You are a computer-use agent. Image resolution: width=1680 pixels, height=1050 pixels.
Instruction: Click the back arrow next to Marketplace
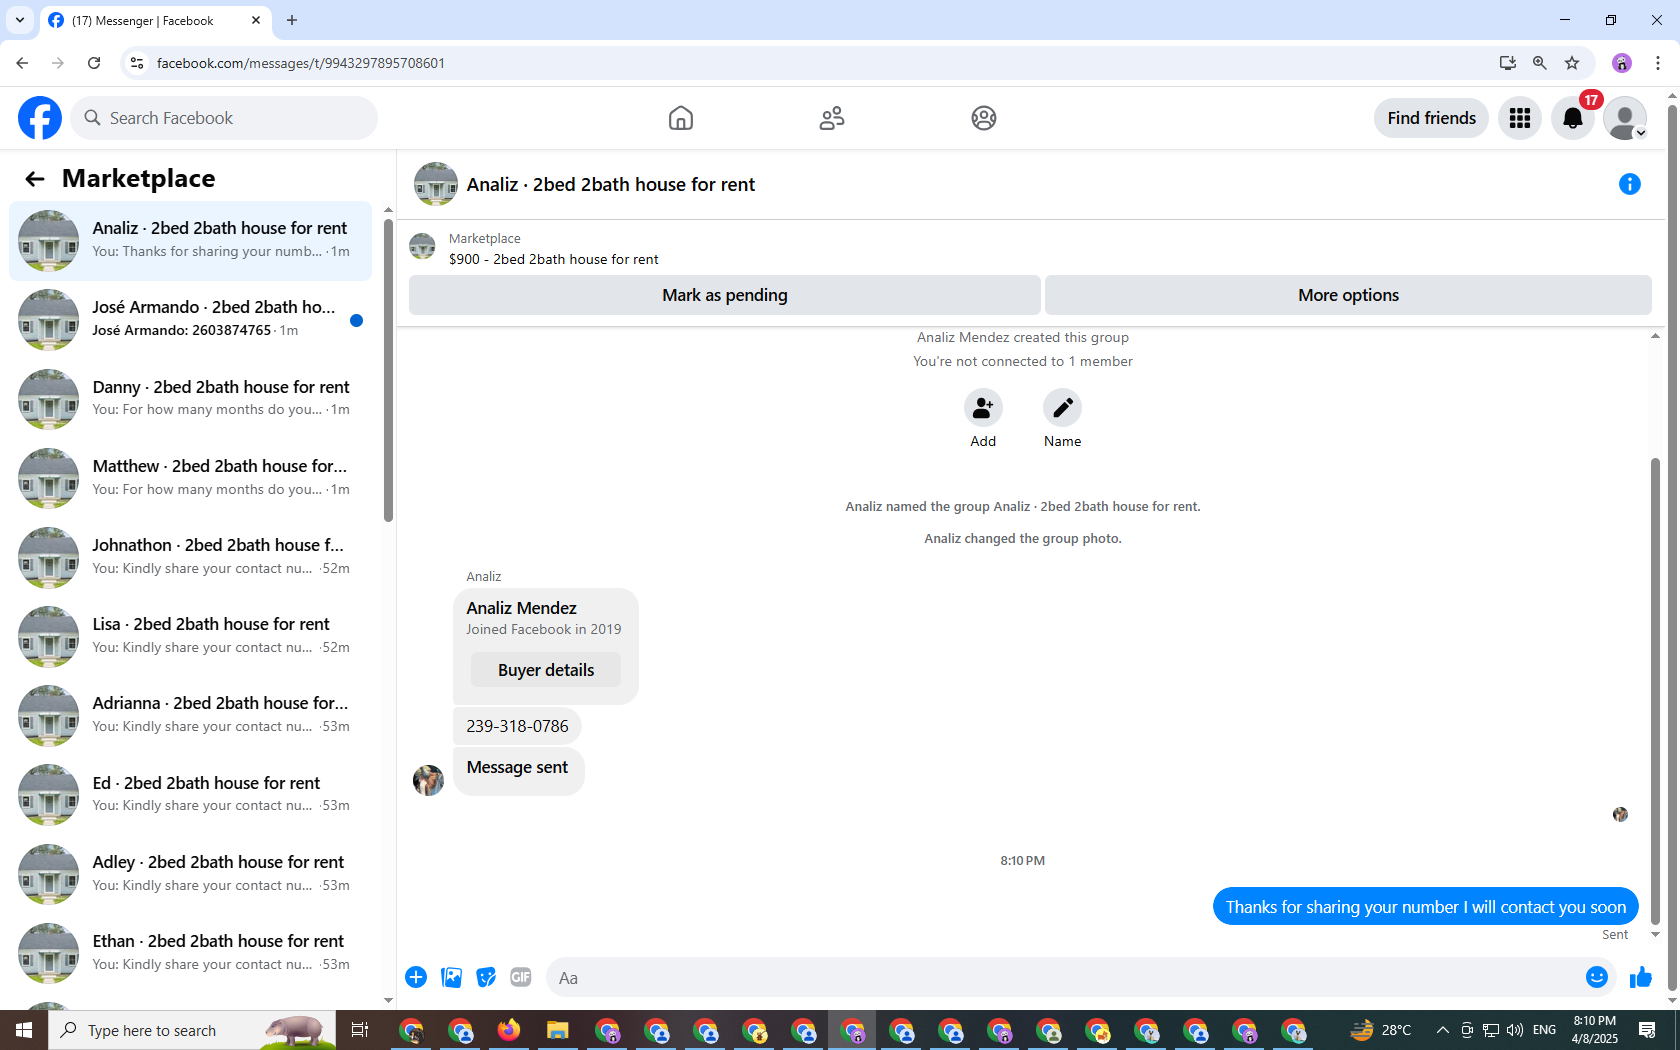pyautogui.click(x=35, y=179)
